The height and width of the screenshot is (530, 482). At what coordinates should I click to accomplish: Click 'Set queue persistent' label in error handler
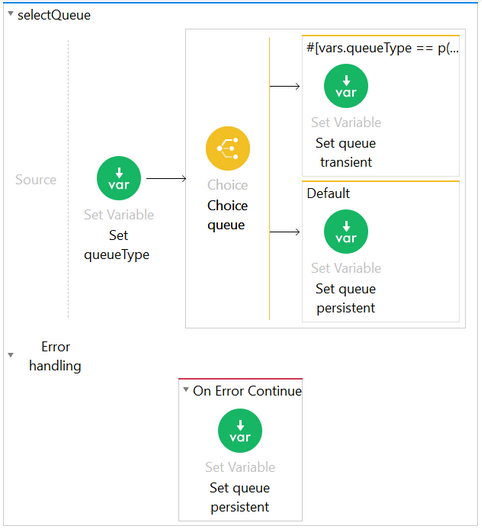(x=240, y=497)
